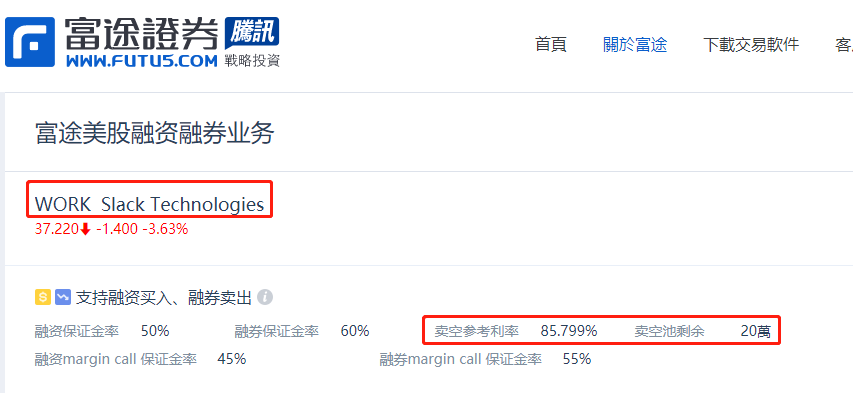The width and height of the screenshot is (853, 393).
Task: Click the partially visible 客 menu item
Action: point(844,44)
